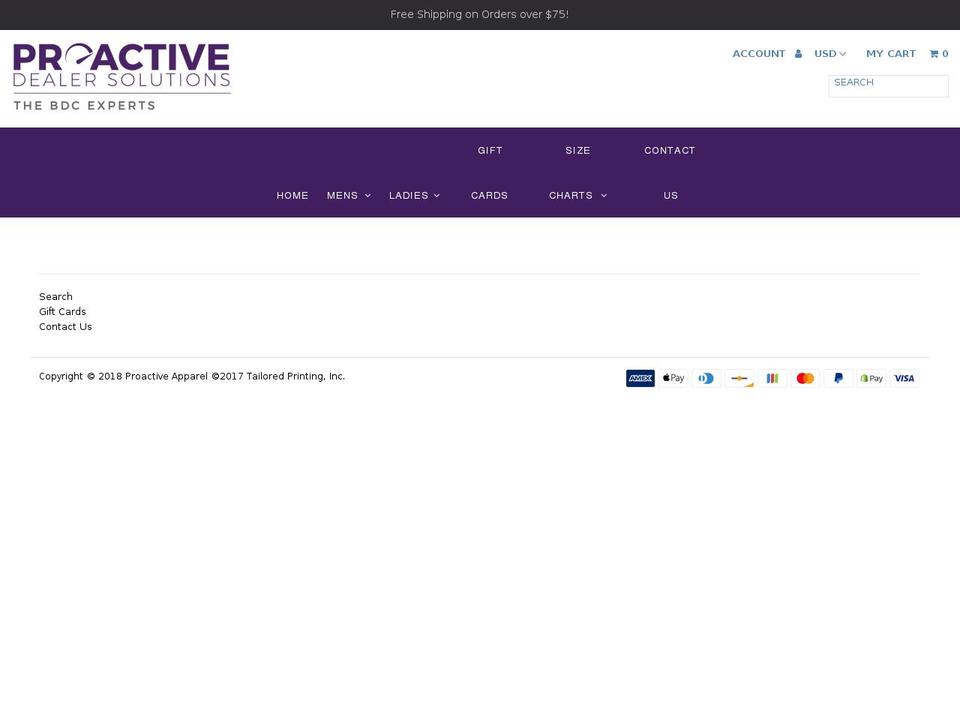Image resolution: width=960 pixels, height=720 pixels.
Task: Click the Visa payment icon
Action: 904,378
